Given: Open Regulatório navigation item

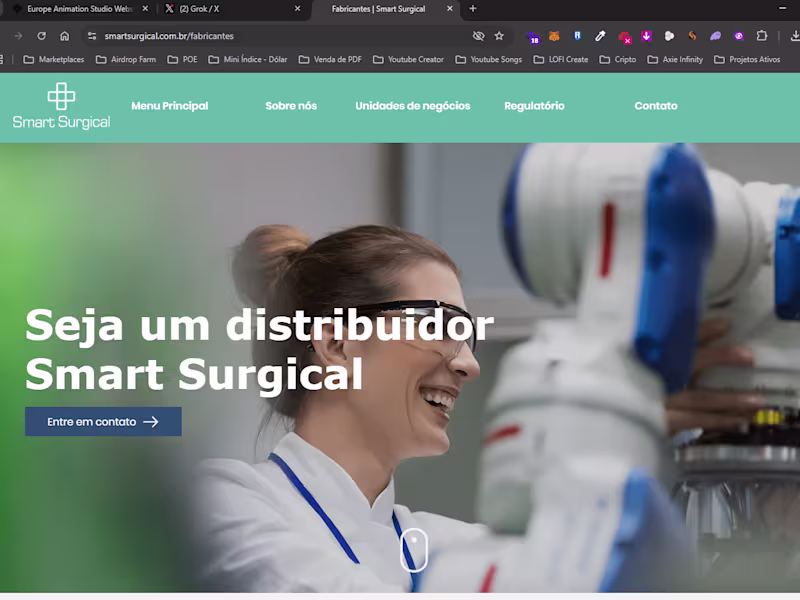Looking at the screenshot, I should (534, 106).
